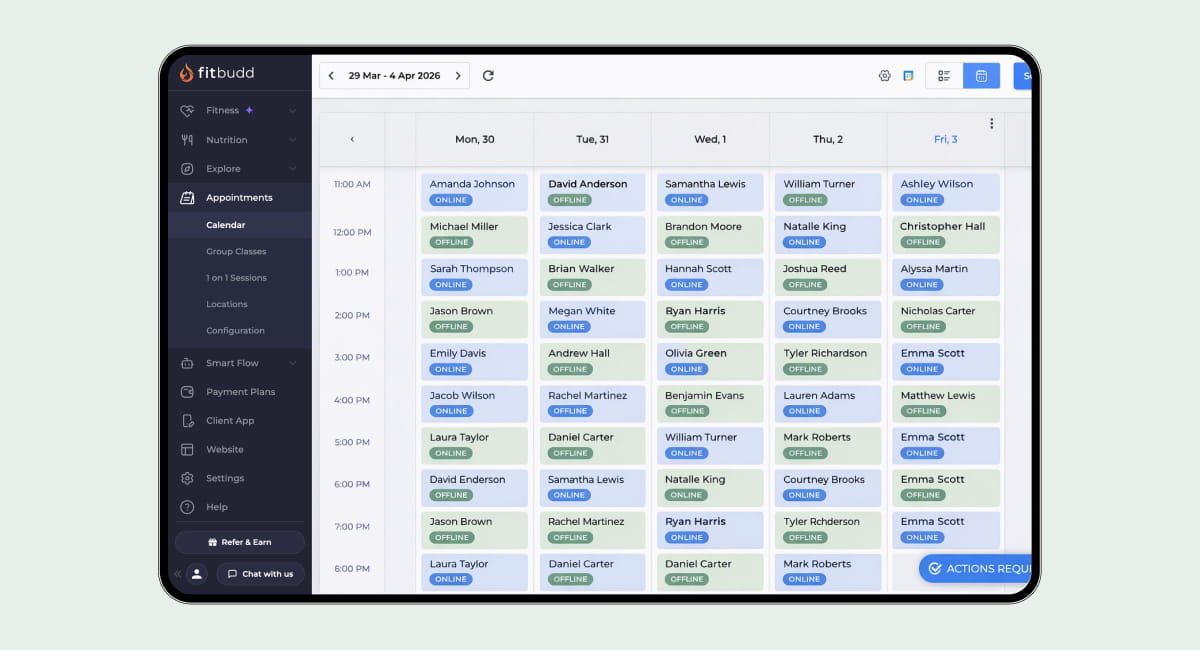The image size is (1200, 650).
Task: Click the Payment Plans icon
Action: 187,392
